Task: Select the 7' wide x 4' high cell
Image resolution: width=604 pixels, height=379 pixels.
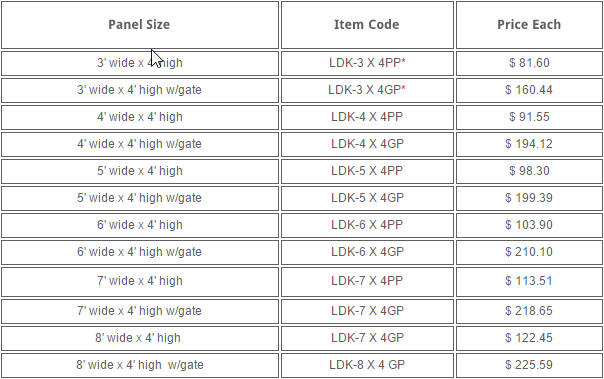Action: point(140,282)
